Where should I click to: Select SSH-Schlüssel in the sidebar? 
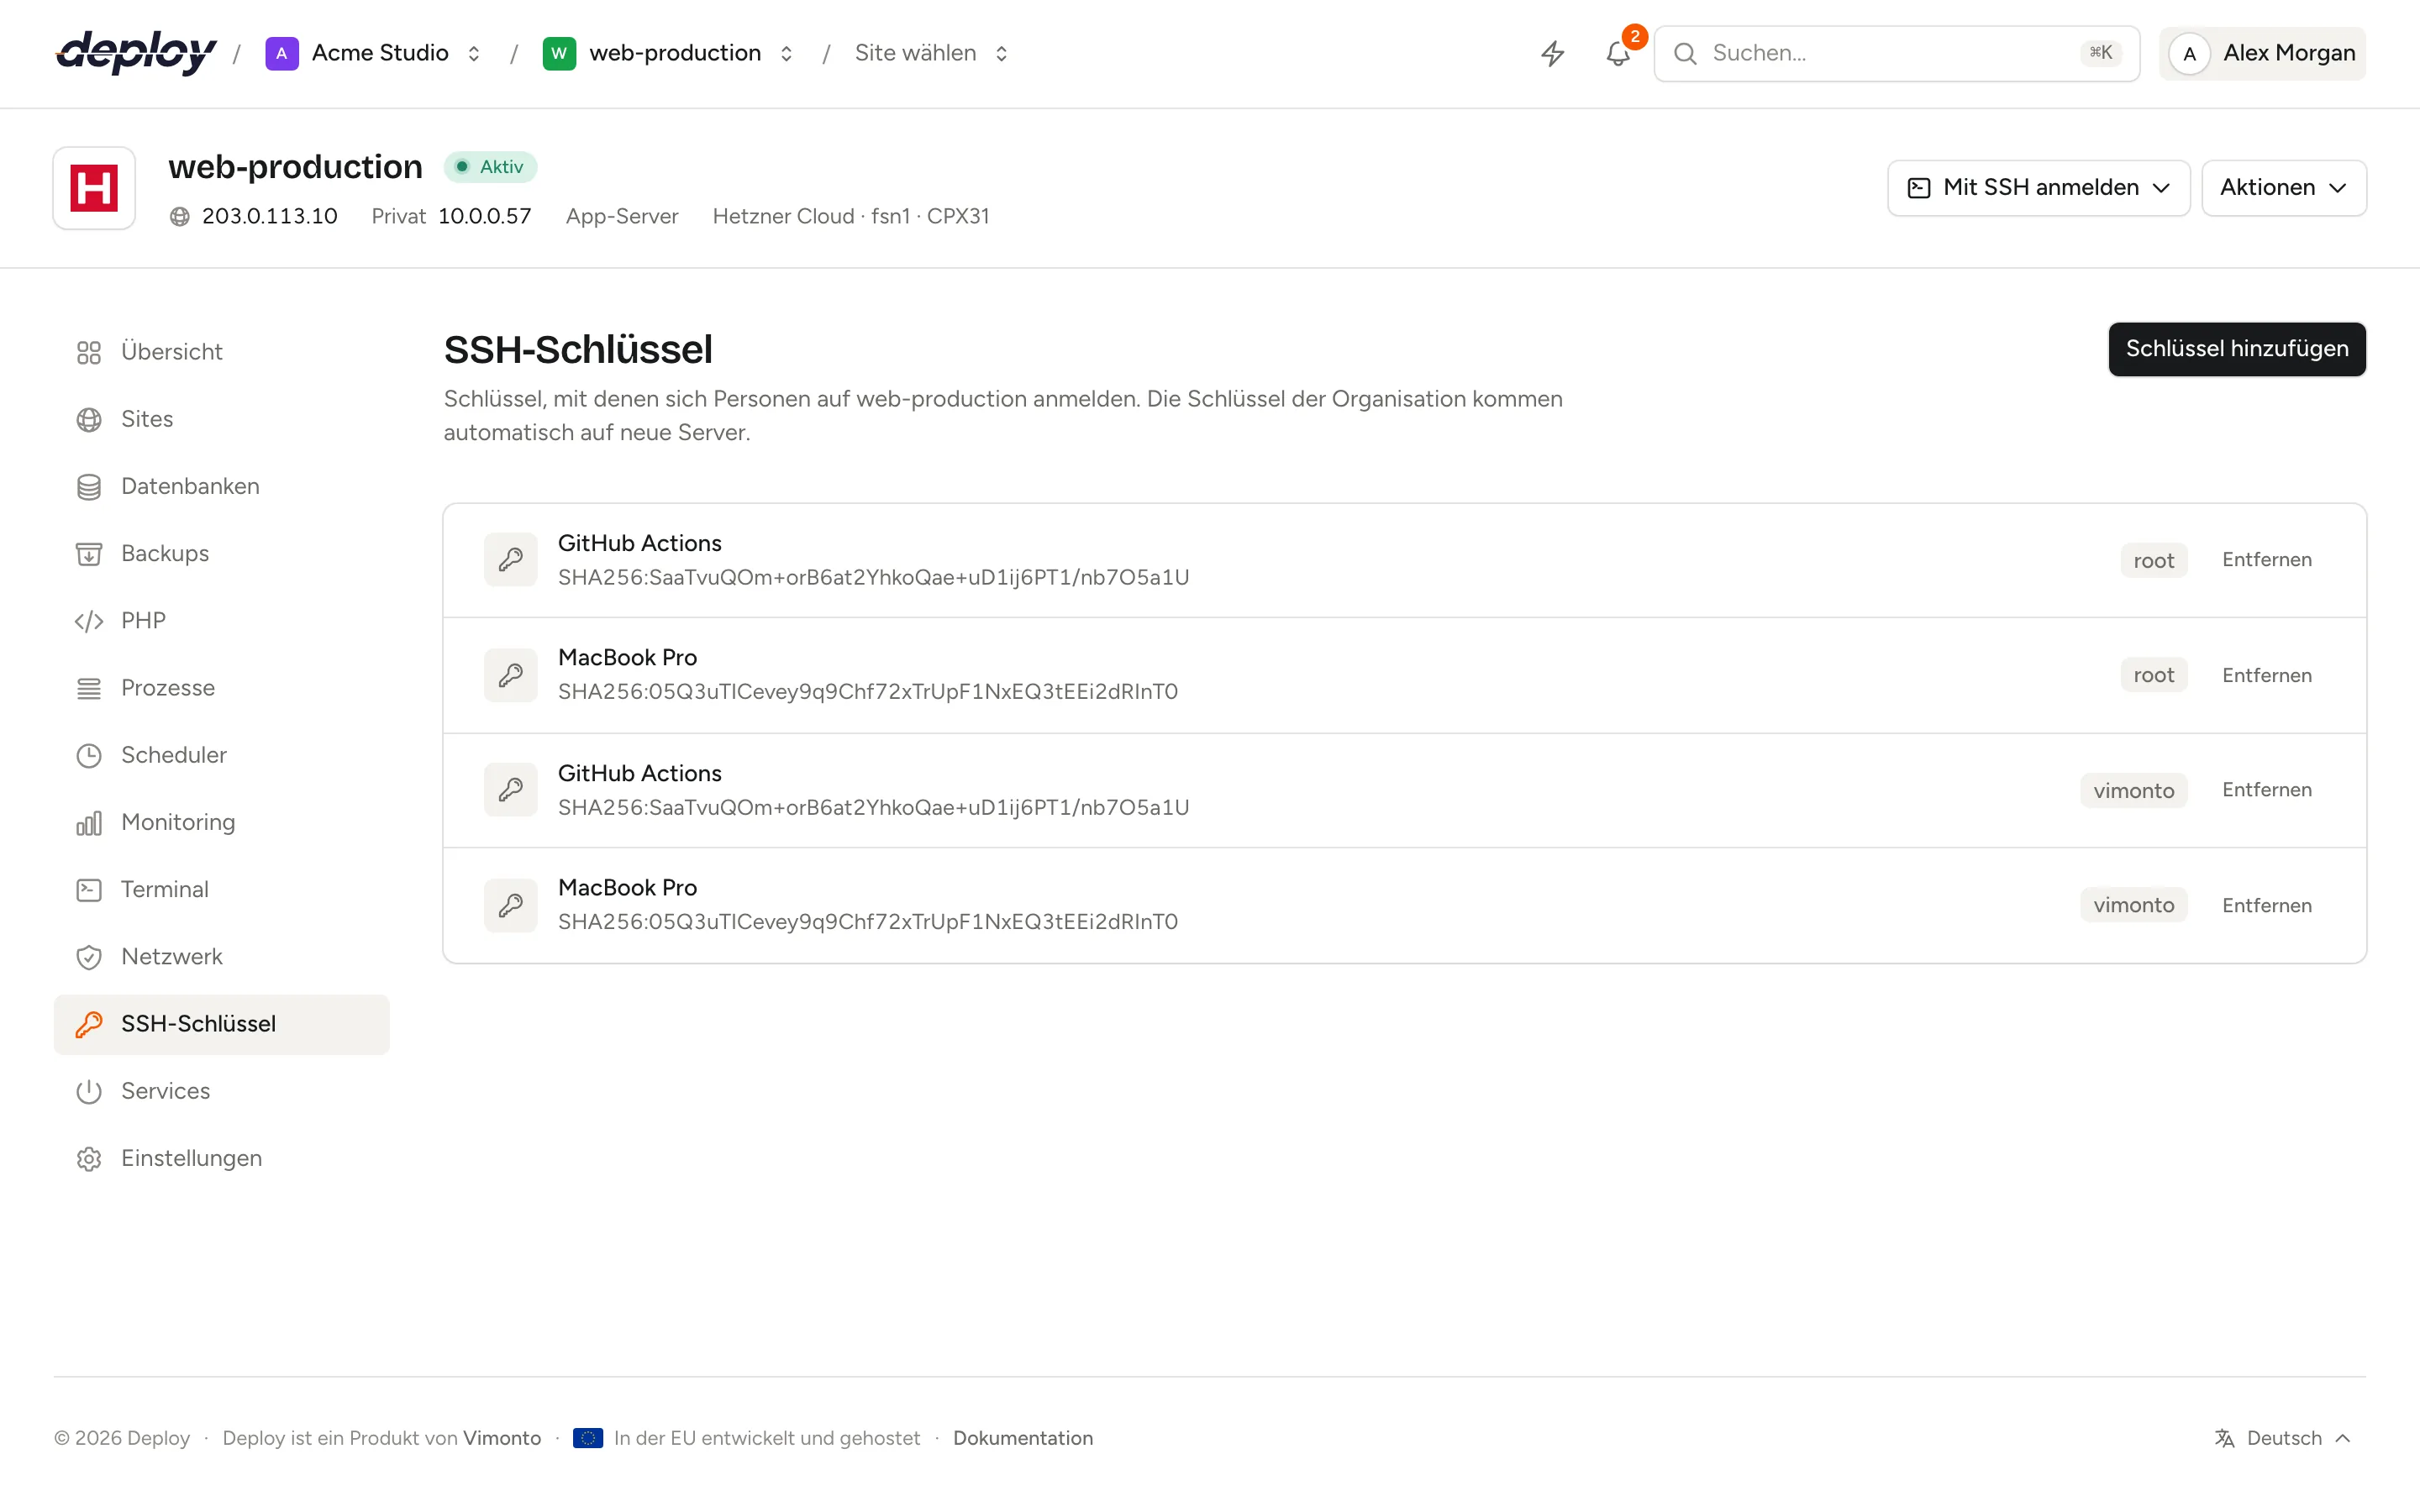tap(221, 1024)
